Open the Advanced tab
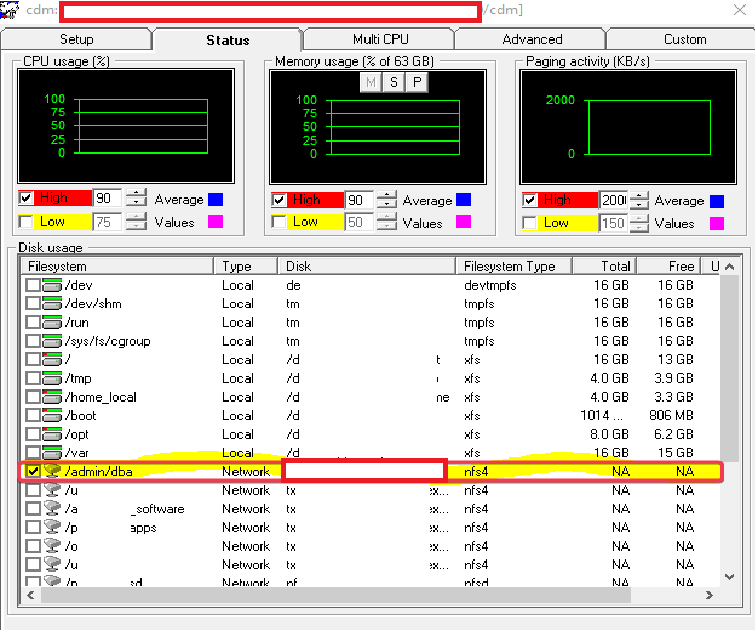The height and width of the screenshot is (630, 755). (x=532, y=39)
